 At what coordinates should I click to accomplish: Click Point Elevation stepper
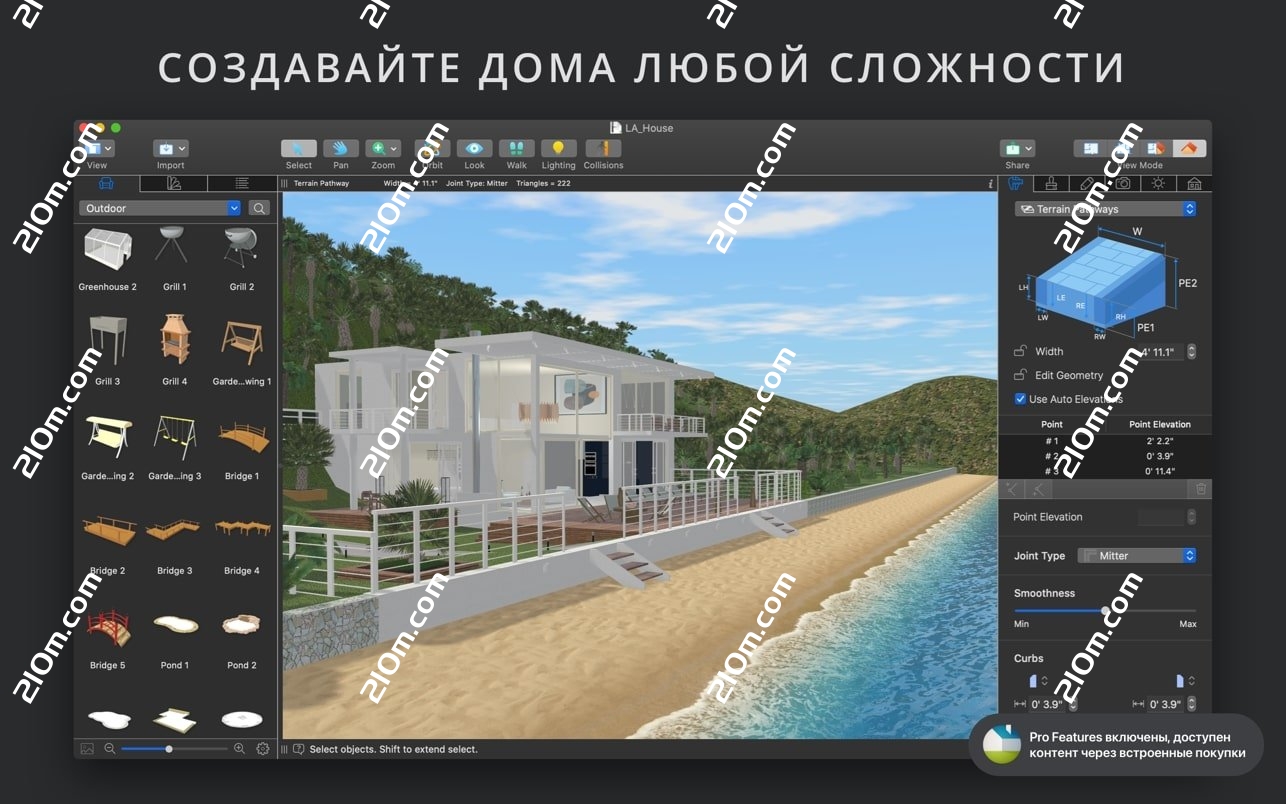pyautogui.click(x=1191, y=517)
